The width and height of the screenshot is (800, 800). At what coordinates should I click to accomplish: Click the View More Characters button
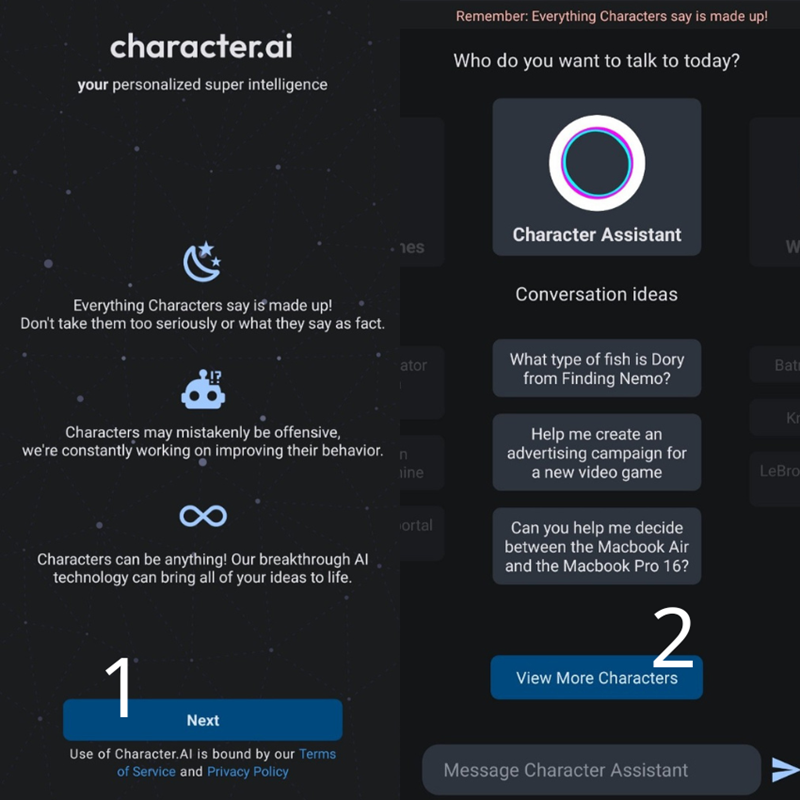pyautogui.click(x=596, y=678)
